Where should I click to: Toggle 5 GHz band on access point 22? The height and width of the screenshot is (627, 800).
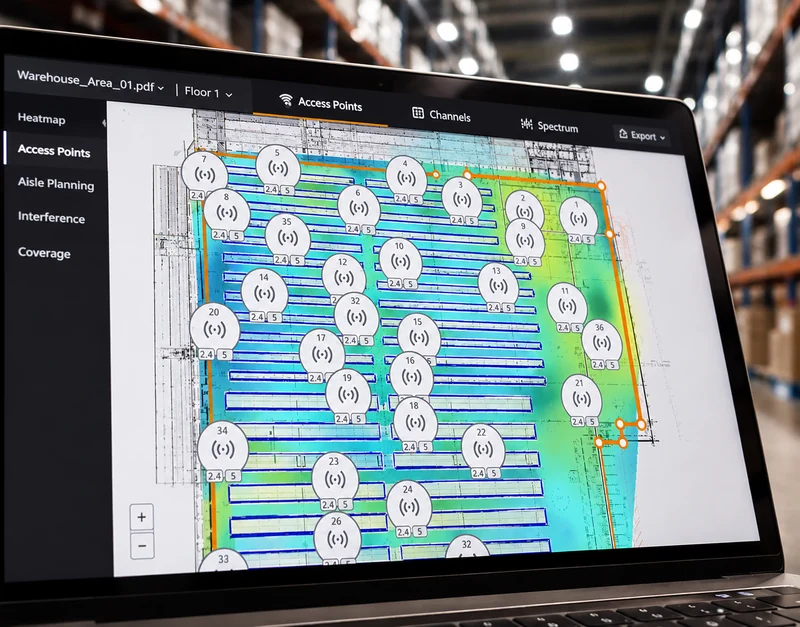tap(493, 473)
